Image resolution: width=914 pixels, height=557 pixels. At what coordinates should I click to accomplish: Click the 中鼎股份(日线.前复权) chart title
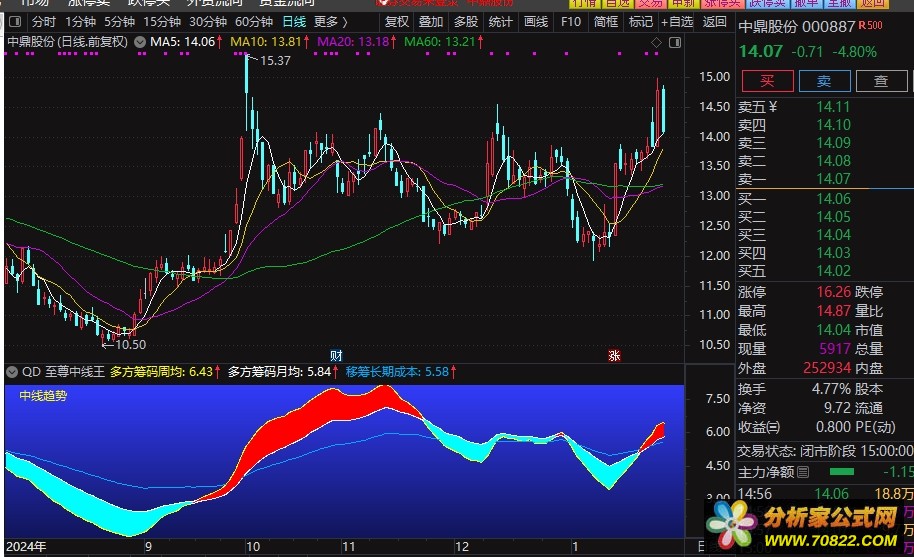point(67,42)
